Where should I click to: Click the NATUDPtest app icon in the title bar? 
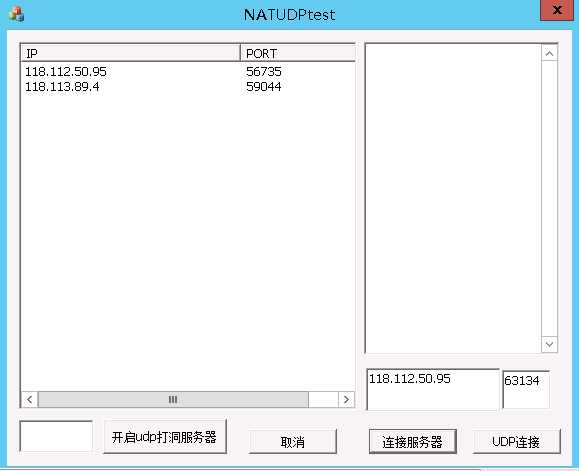[16, 14]
